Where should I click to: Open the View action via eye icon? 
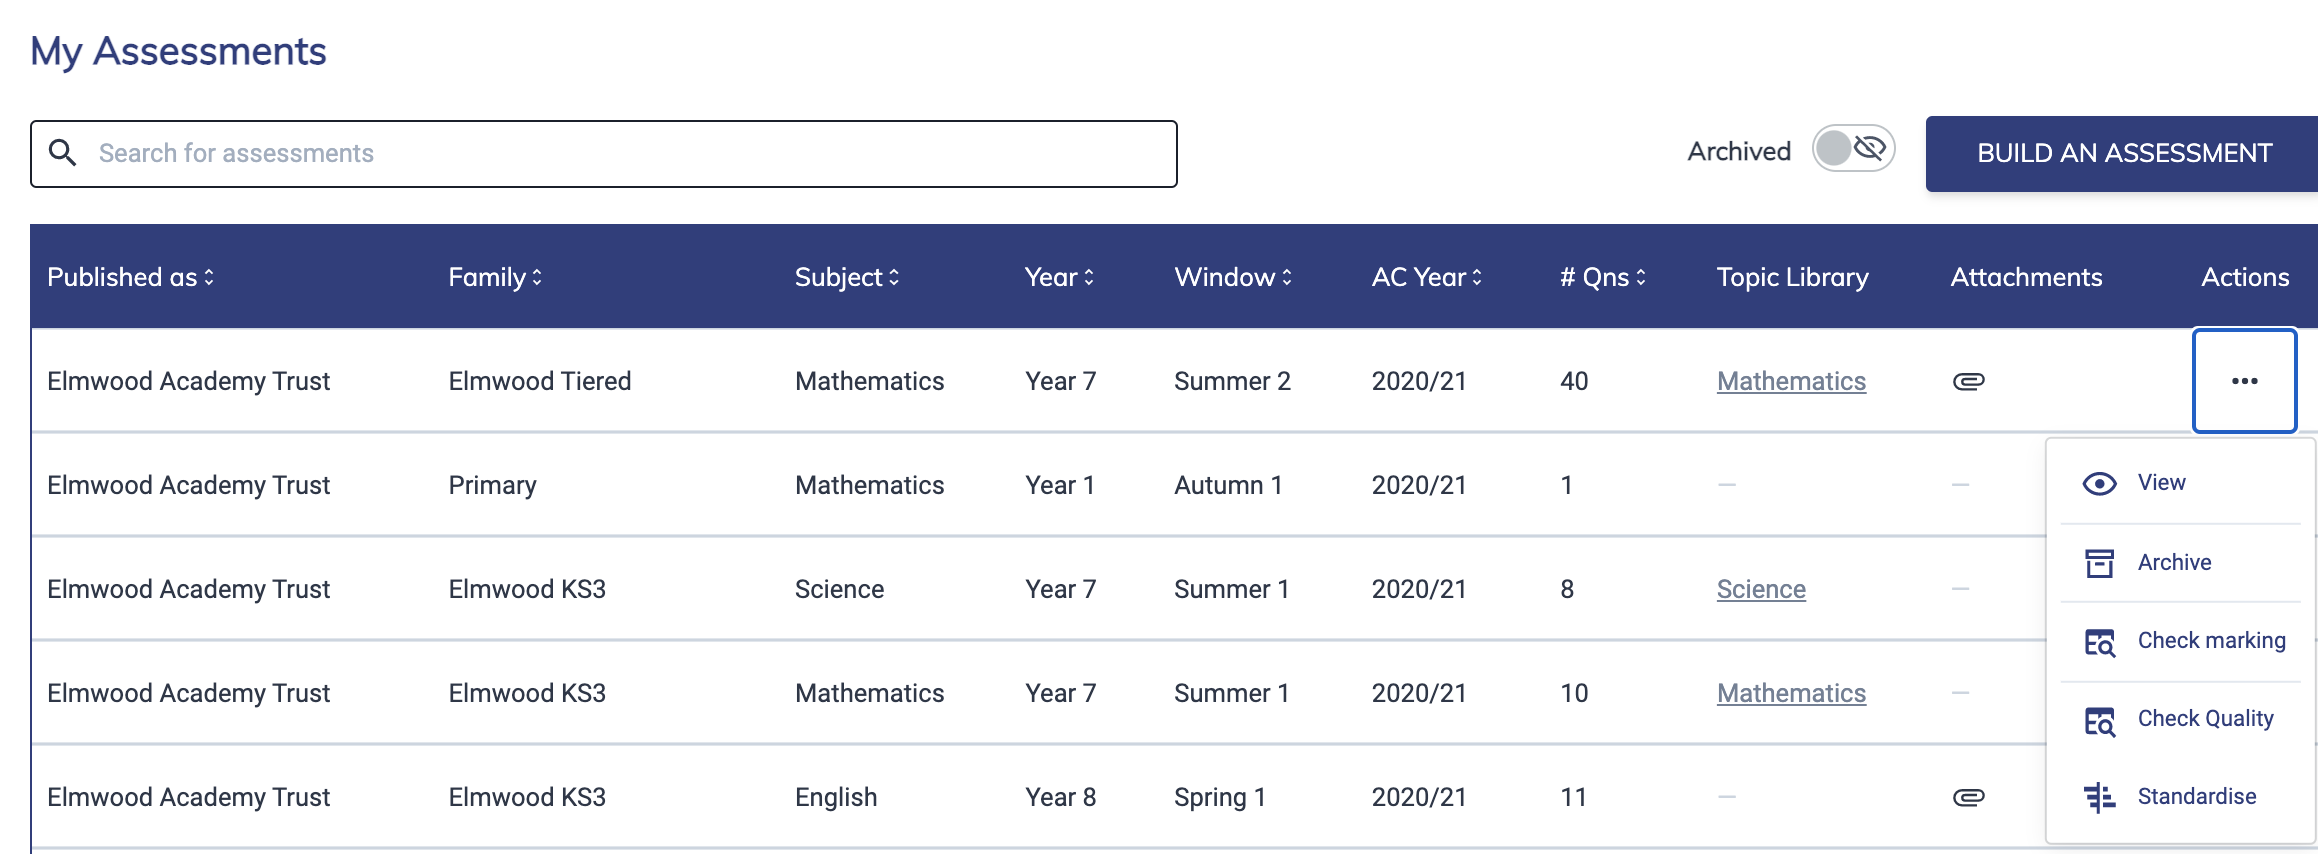2098,482
